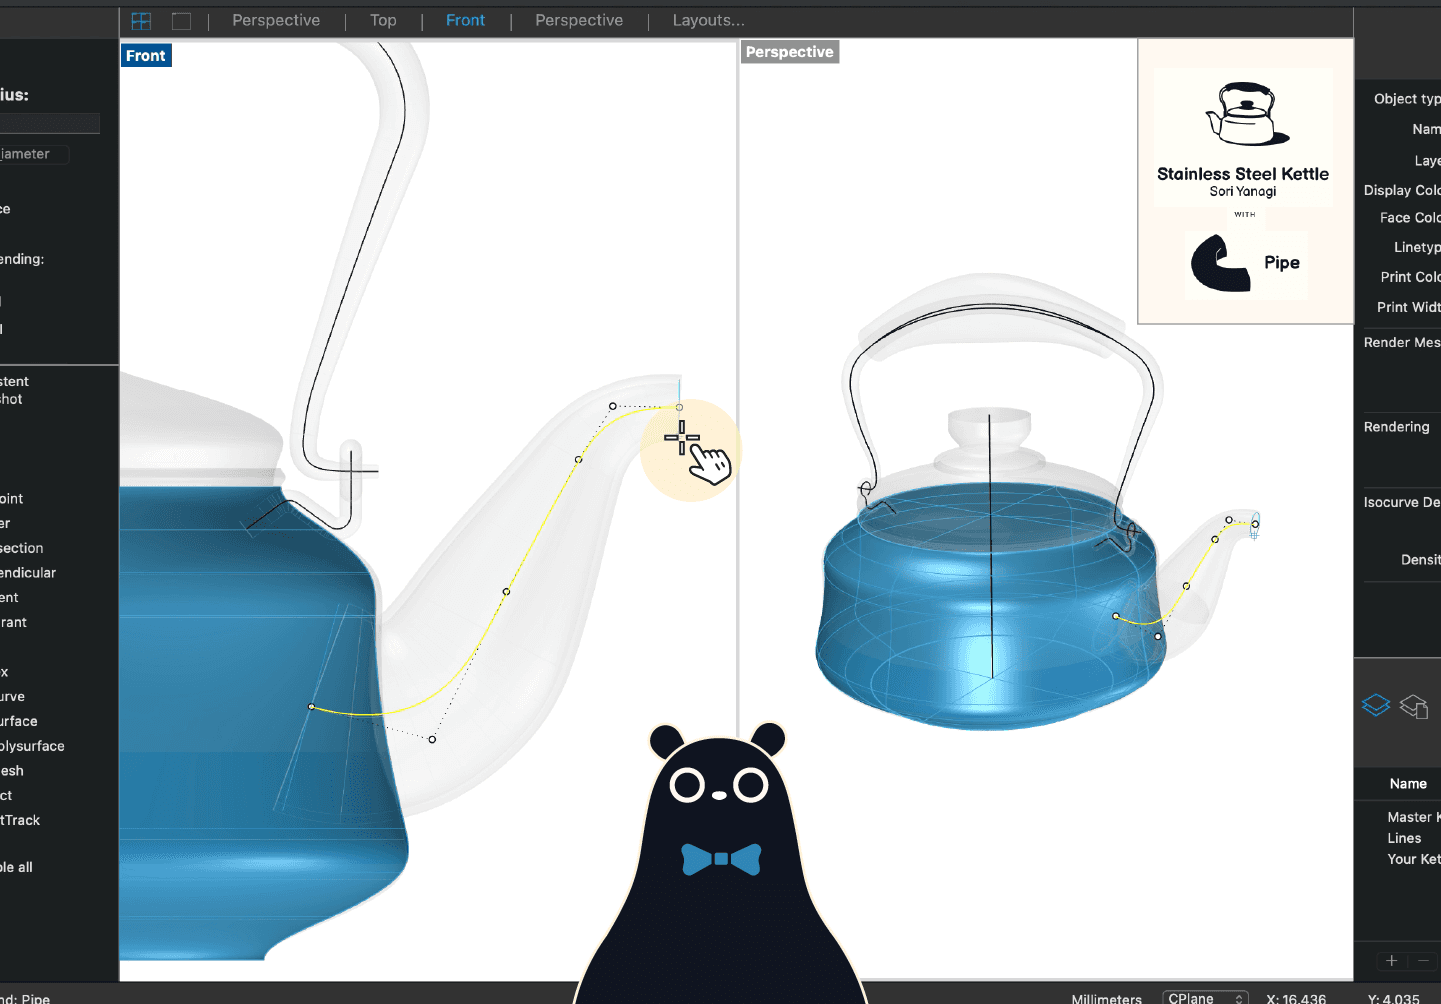Click the Print Width property label
The image size is (1441, 1004).
pos(1408,307)
